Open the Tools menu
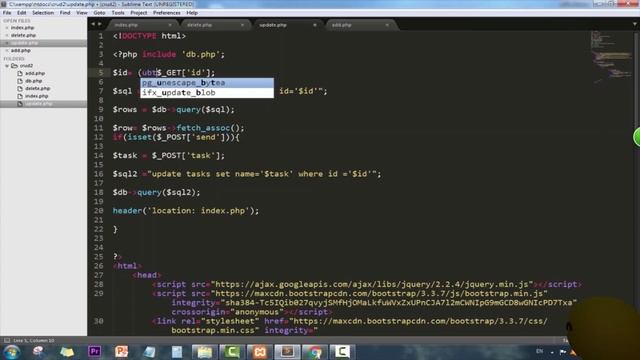 tap(118, 13)
